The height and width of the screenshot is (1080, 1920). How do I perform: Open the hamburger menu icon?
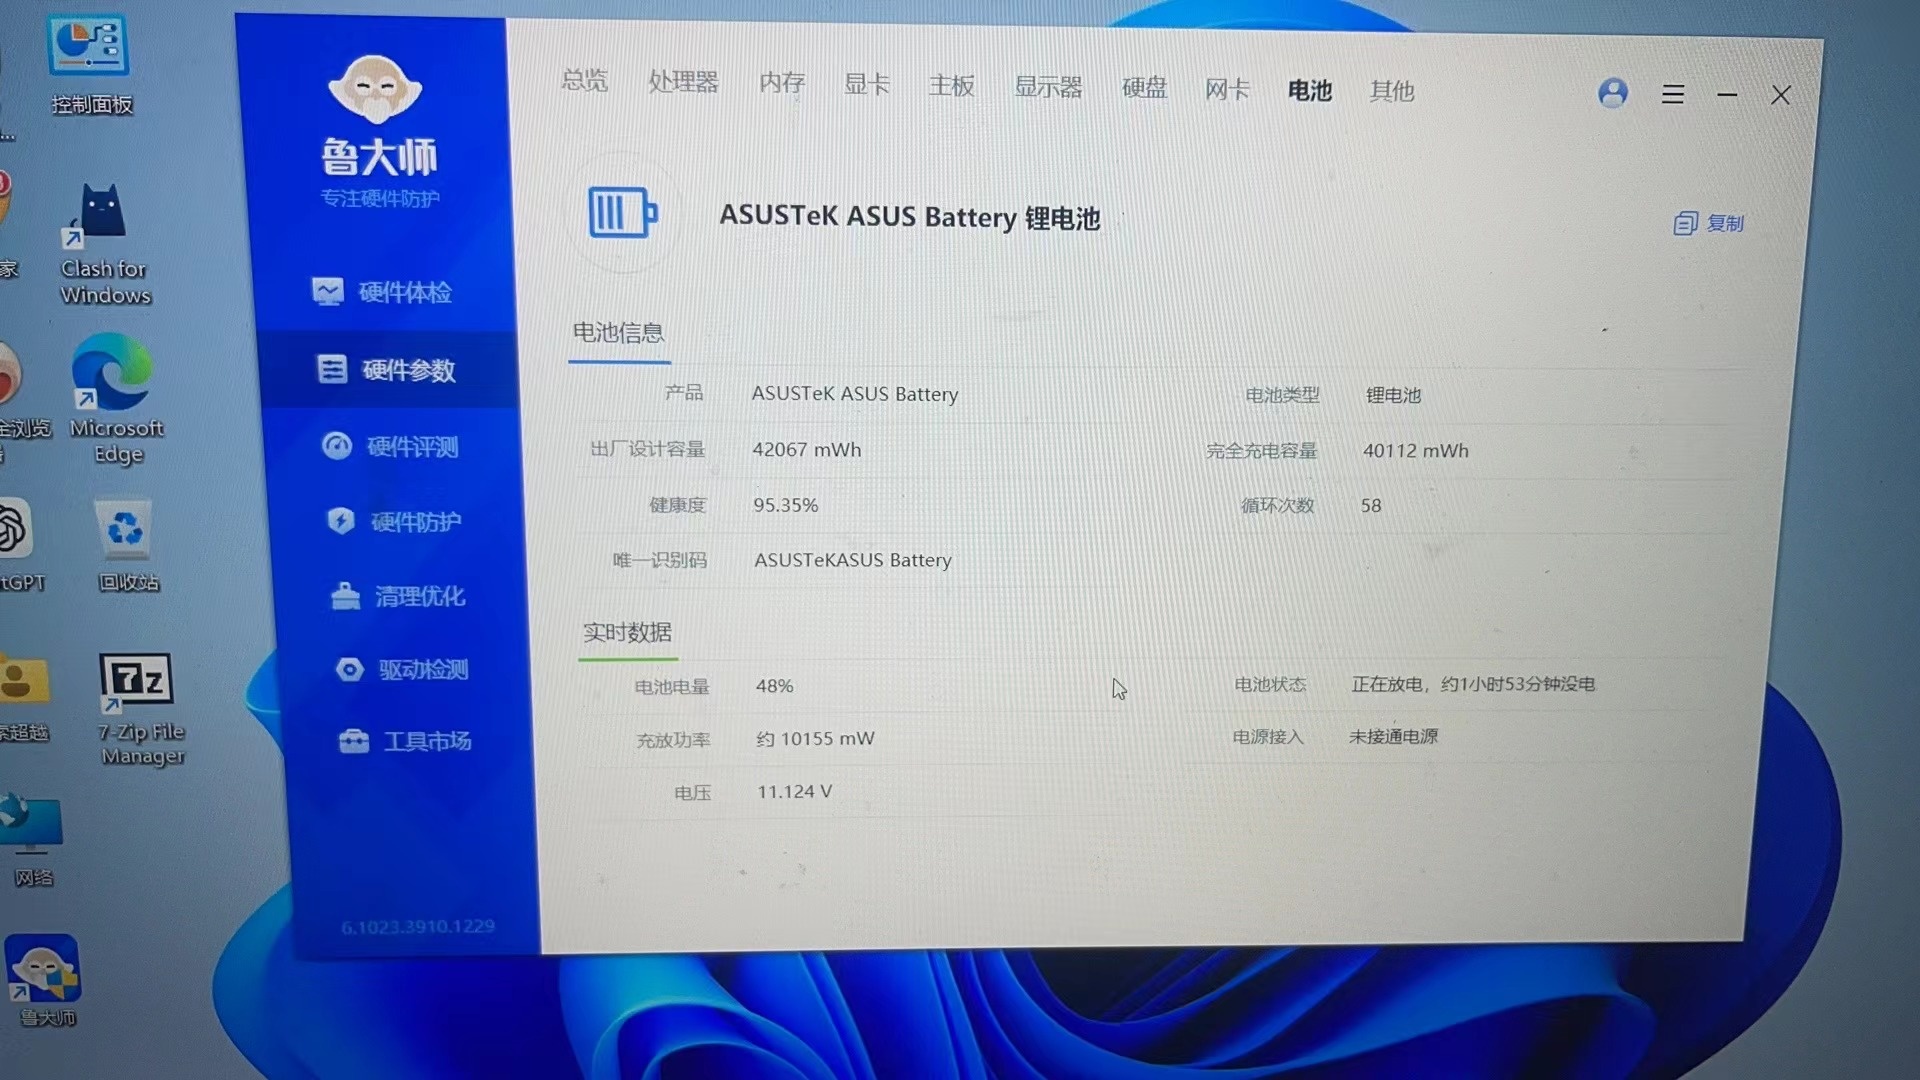point(1672,94)
